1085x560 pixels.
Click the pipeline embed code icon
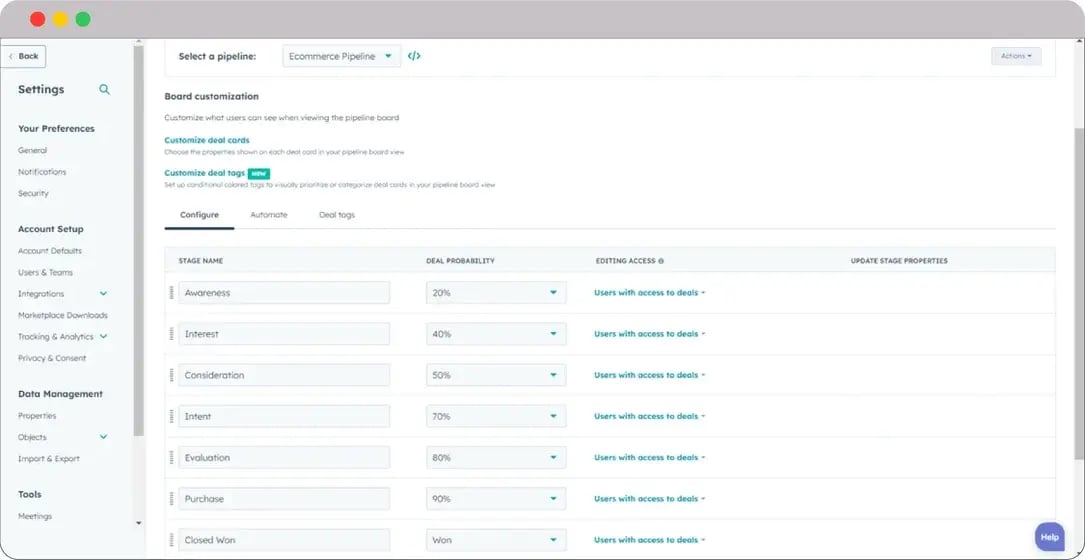414,56
